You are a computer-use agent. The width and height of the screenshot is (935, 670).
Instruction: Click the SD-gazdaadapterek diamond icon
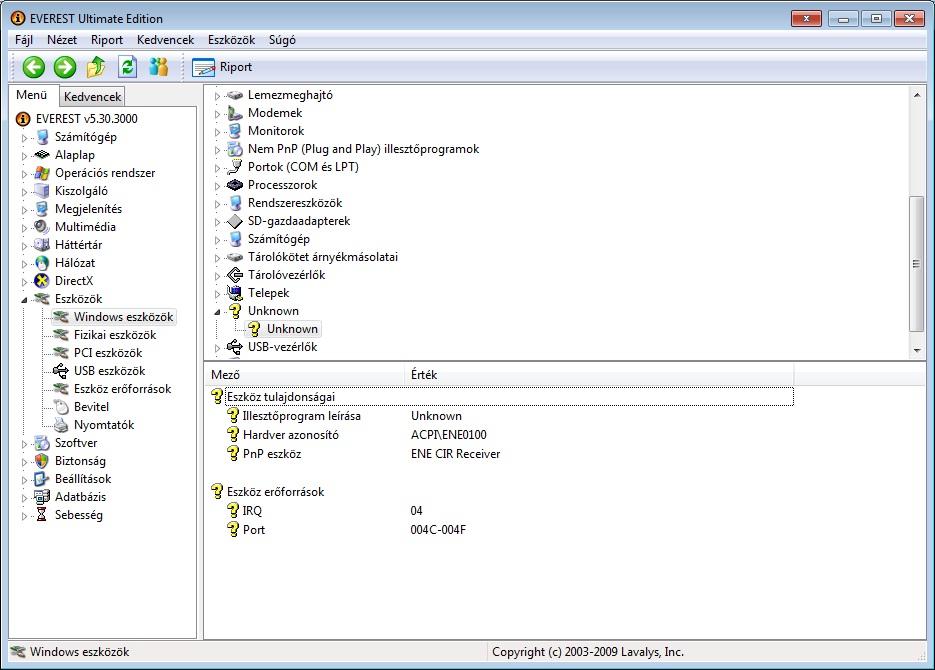(235, 221)
